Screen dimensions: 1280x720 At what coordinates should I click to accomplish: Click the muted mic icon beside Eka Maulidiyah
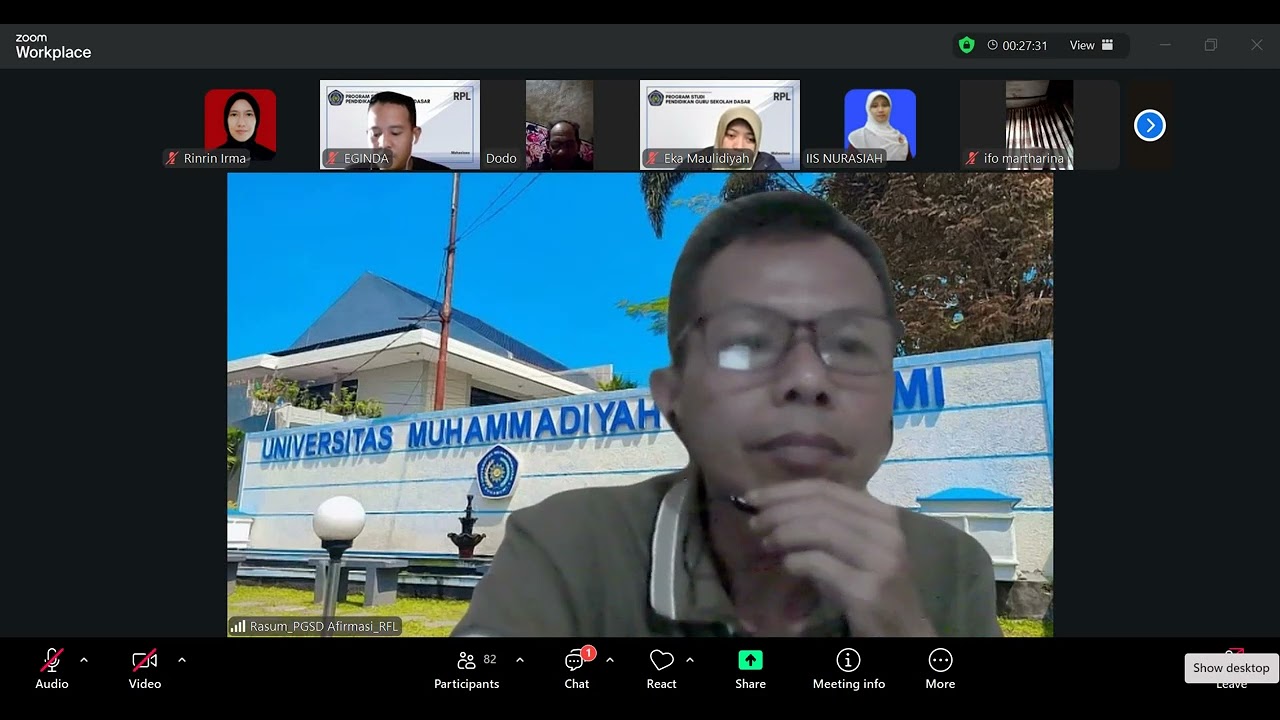[x=652, y=158]
